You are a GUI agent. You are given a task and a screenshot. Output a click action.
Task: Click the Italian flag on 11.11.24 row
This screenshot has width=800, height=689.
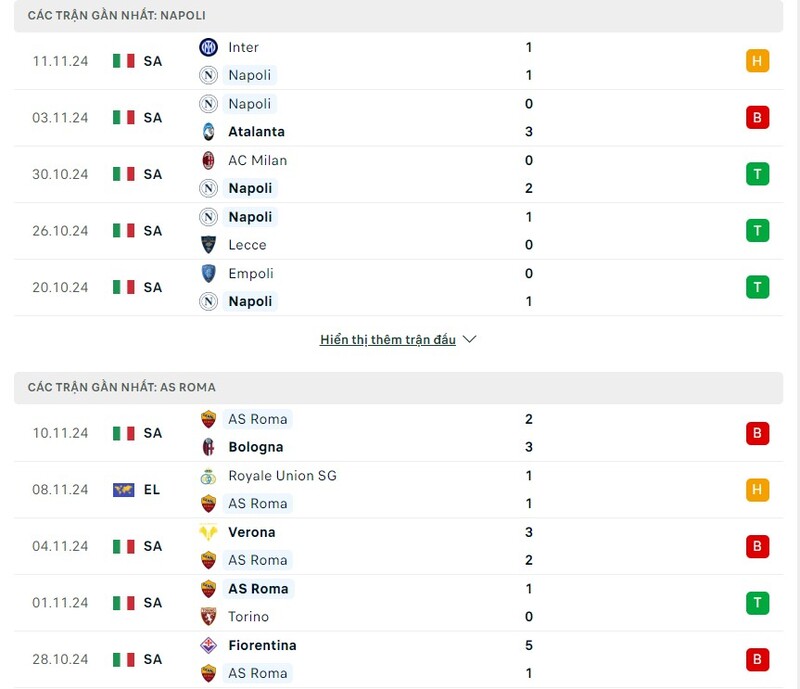click(123, 61)
